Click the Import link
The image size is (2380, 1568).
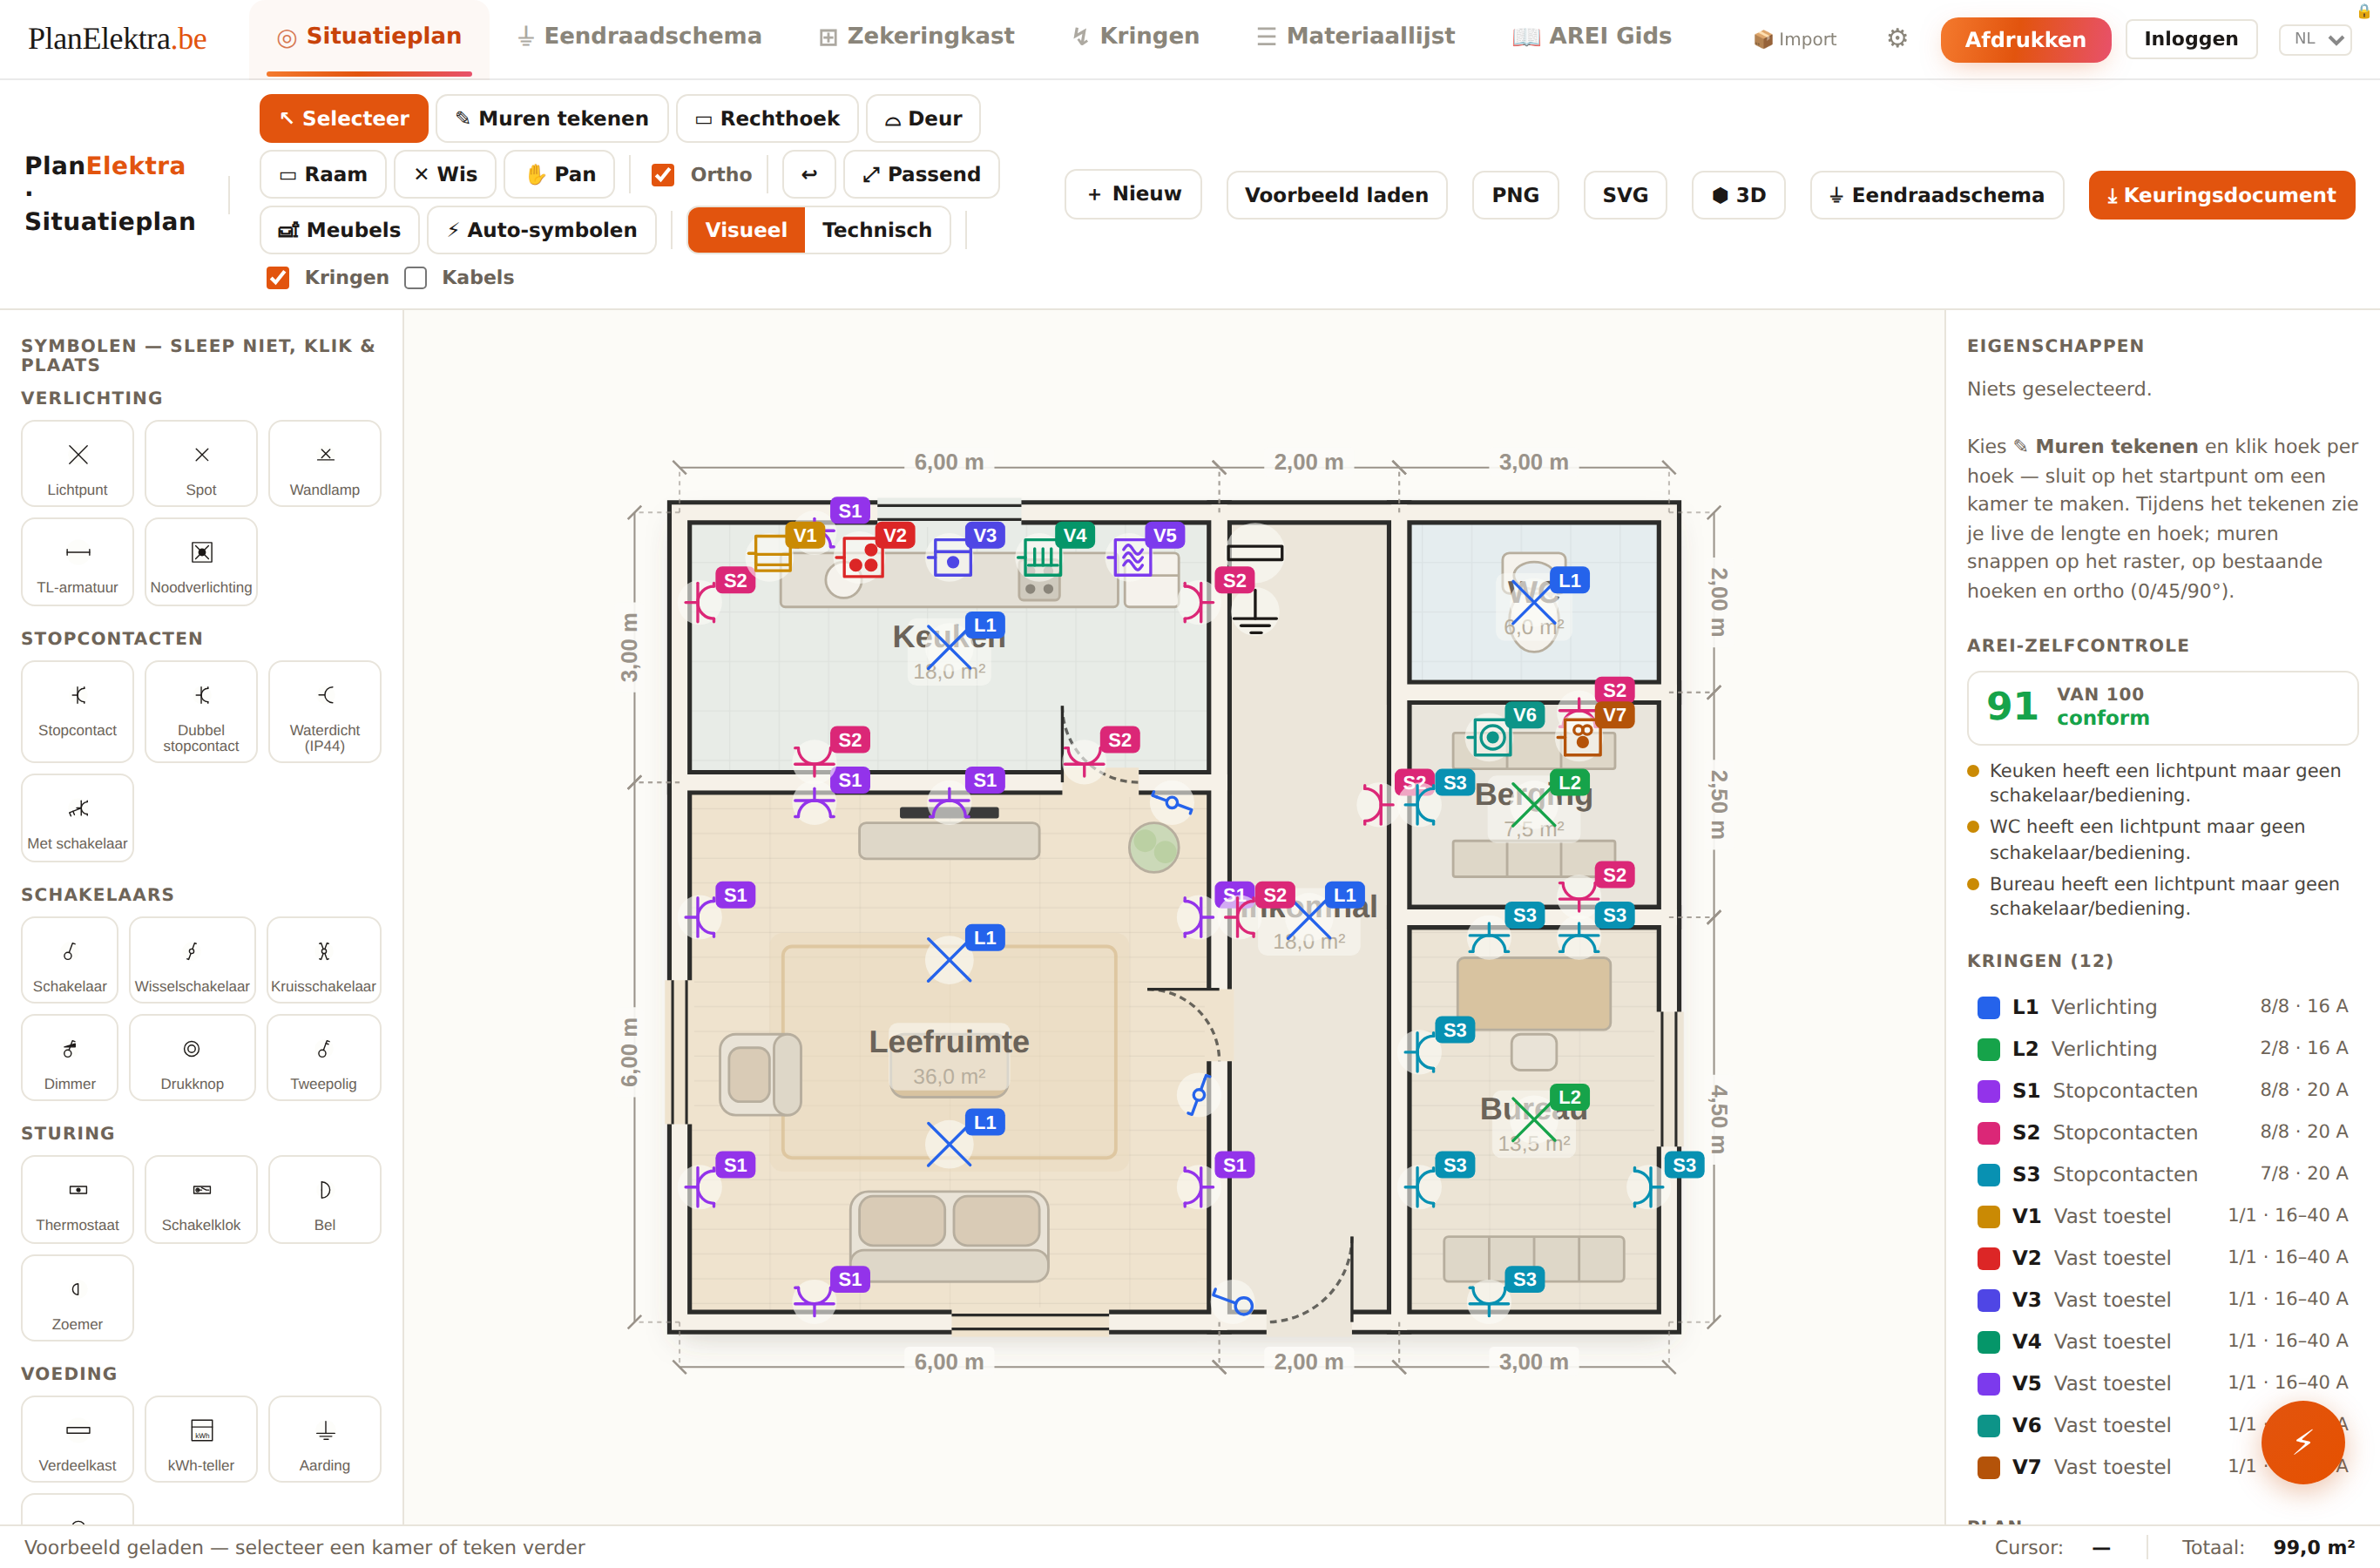coord(1795,39)
